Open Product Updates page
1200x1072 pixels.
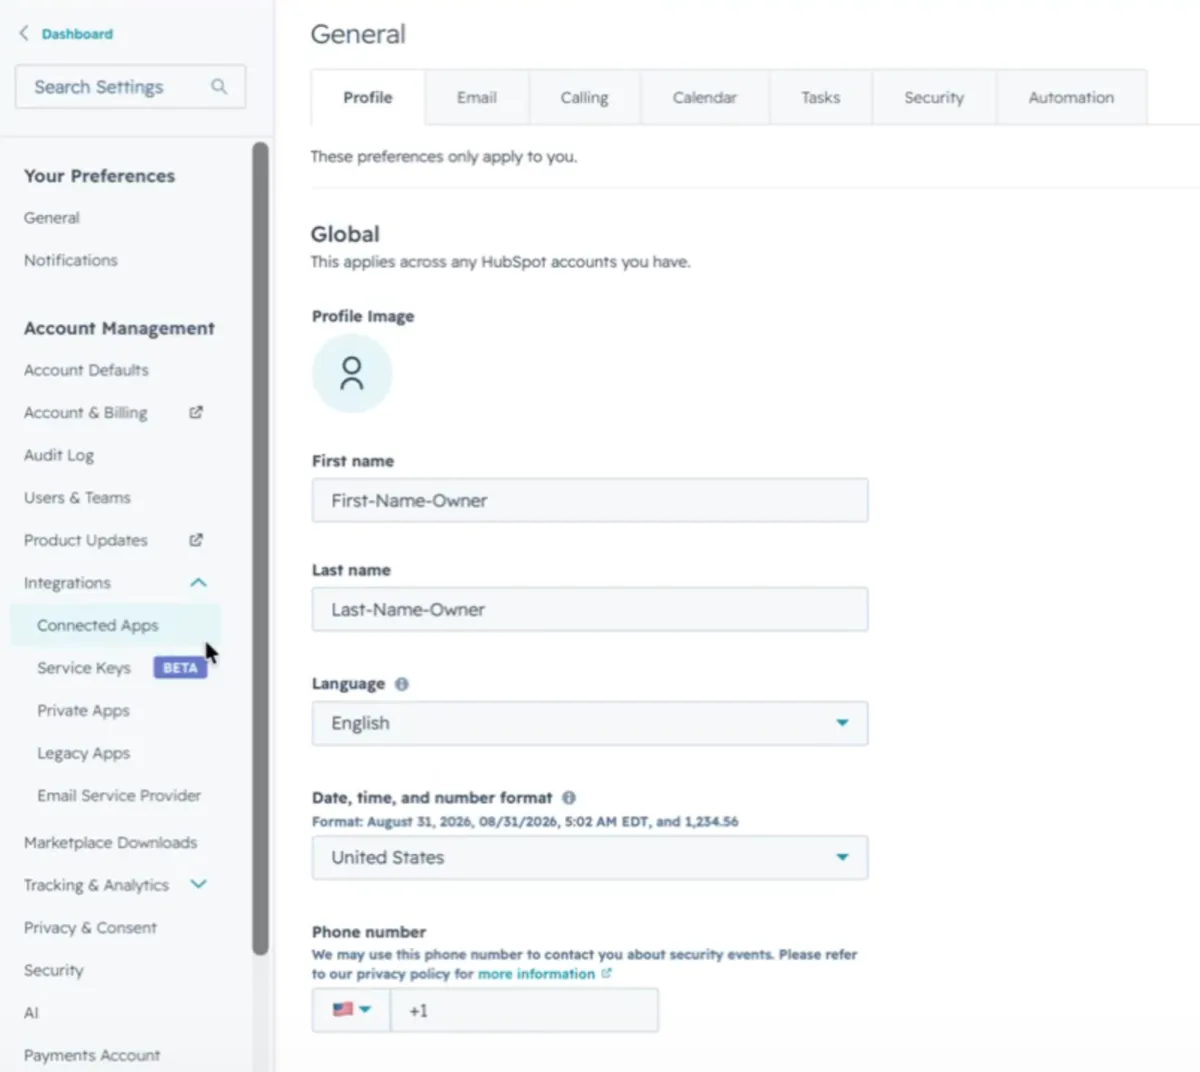click(86, 540)
